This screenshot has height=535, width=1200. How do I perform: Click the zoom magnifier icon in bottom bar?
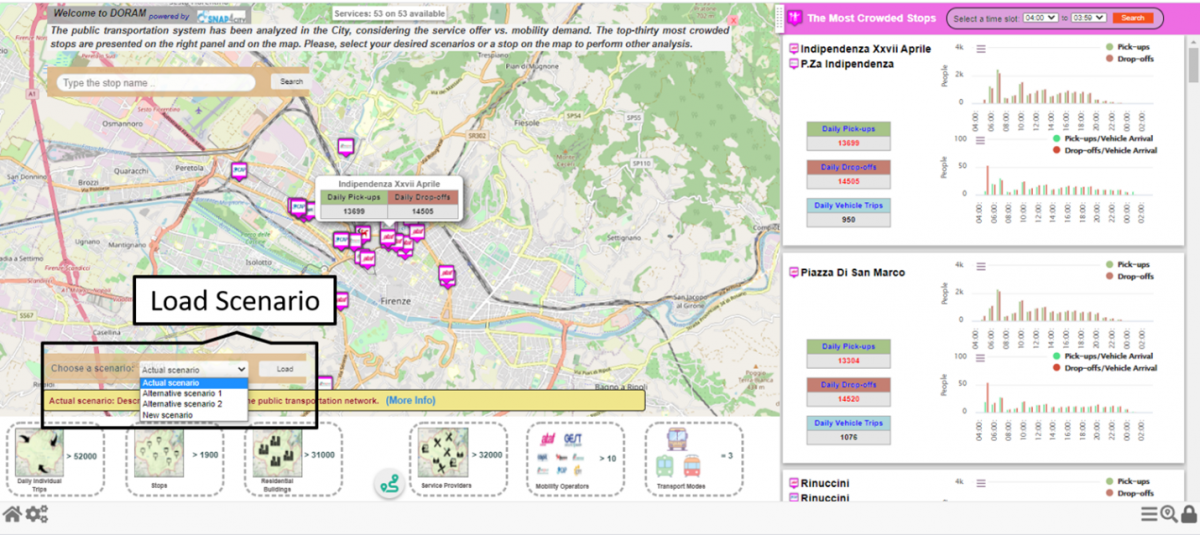click(1169, 515)
